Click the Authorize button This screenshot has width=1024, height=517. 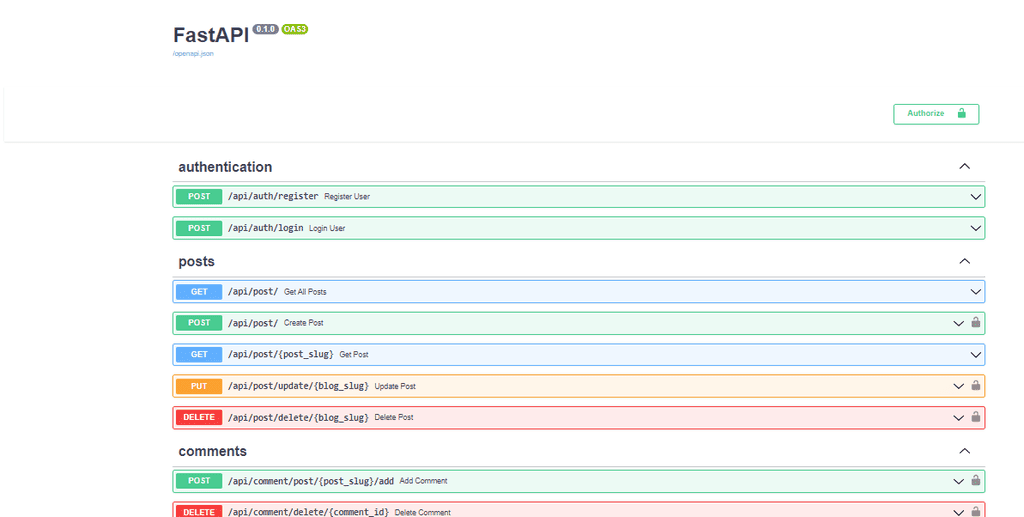[936, 114]
